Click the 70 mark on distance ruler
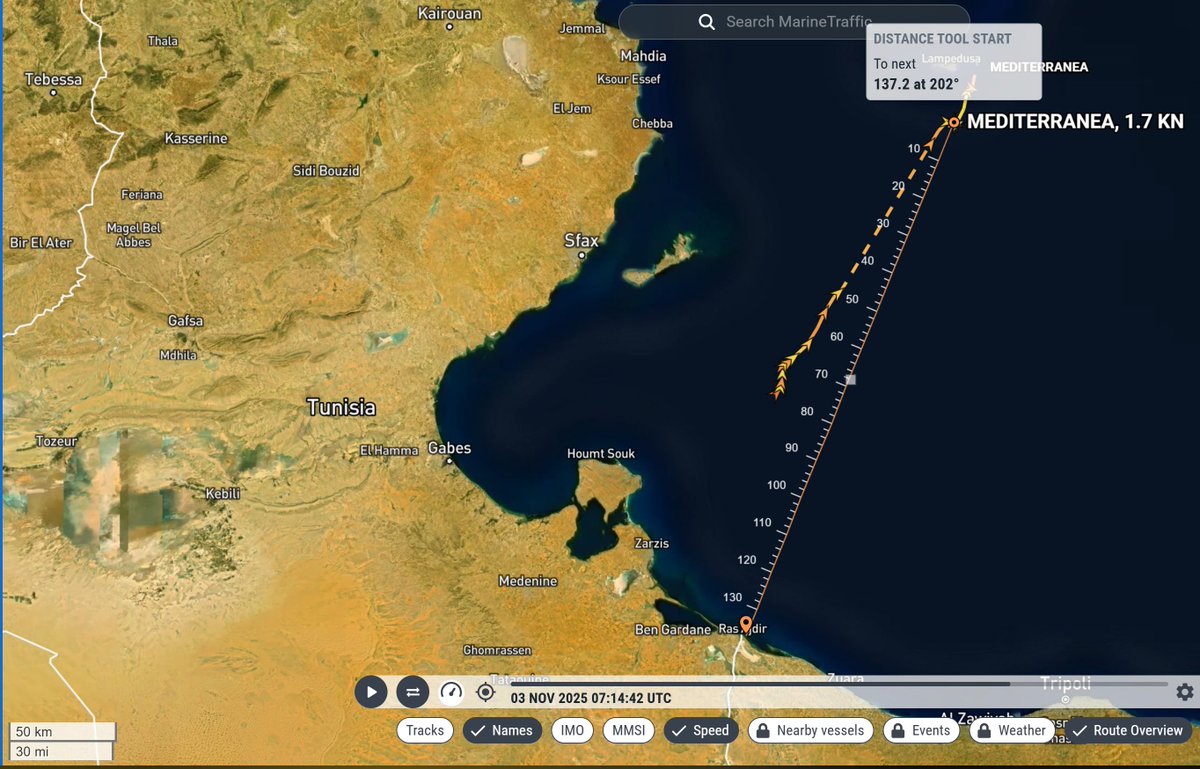Image resolution: width=1200 pixels, height=769 pixels. [x=822, y=374]
